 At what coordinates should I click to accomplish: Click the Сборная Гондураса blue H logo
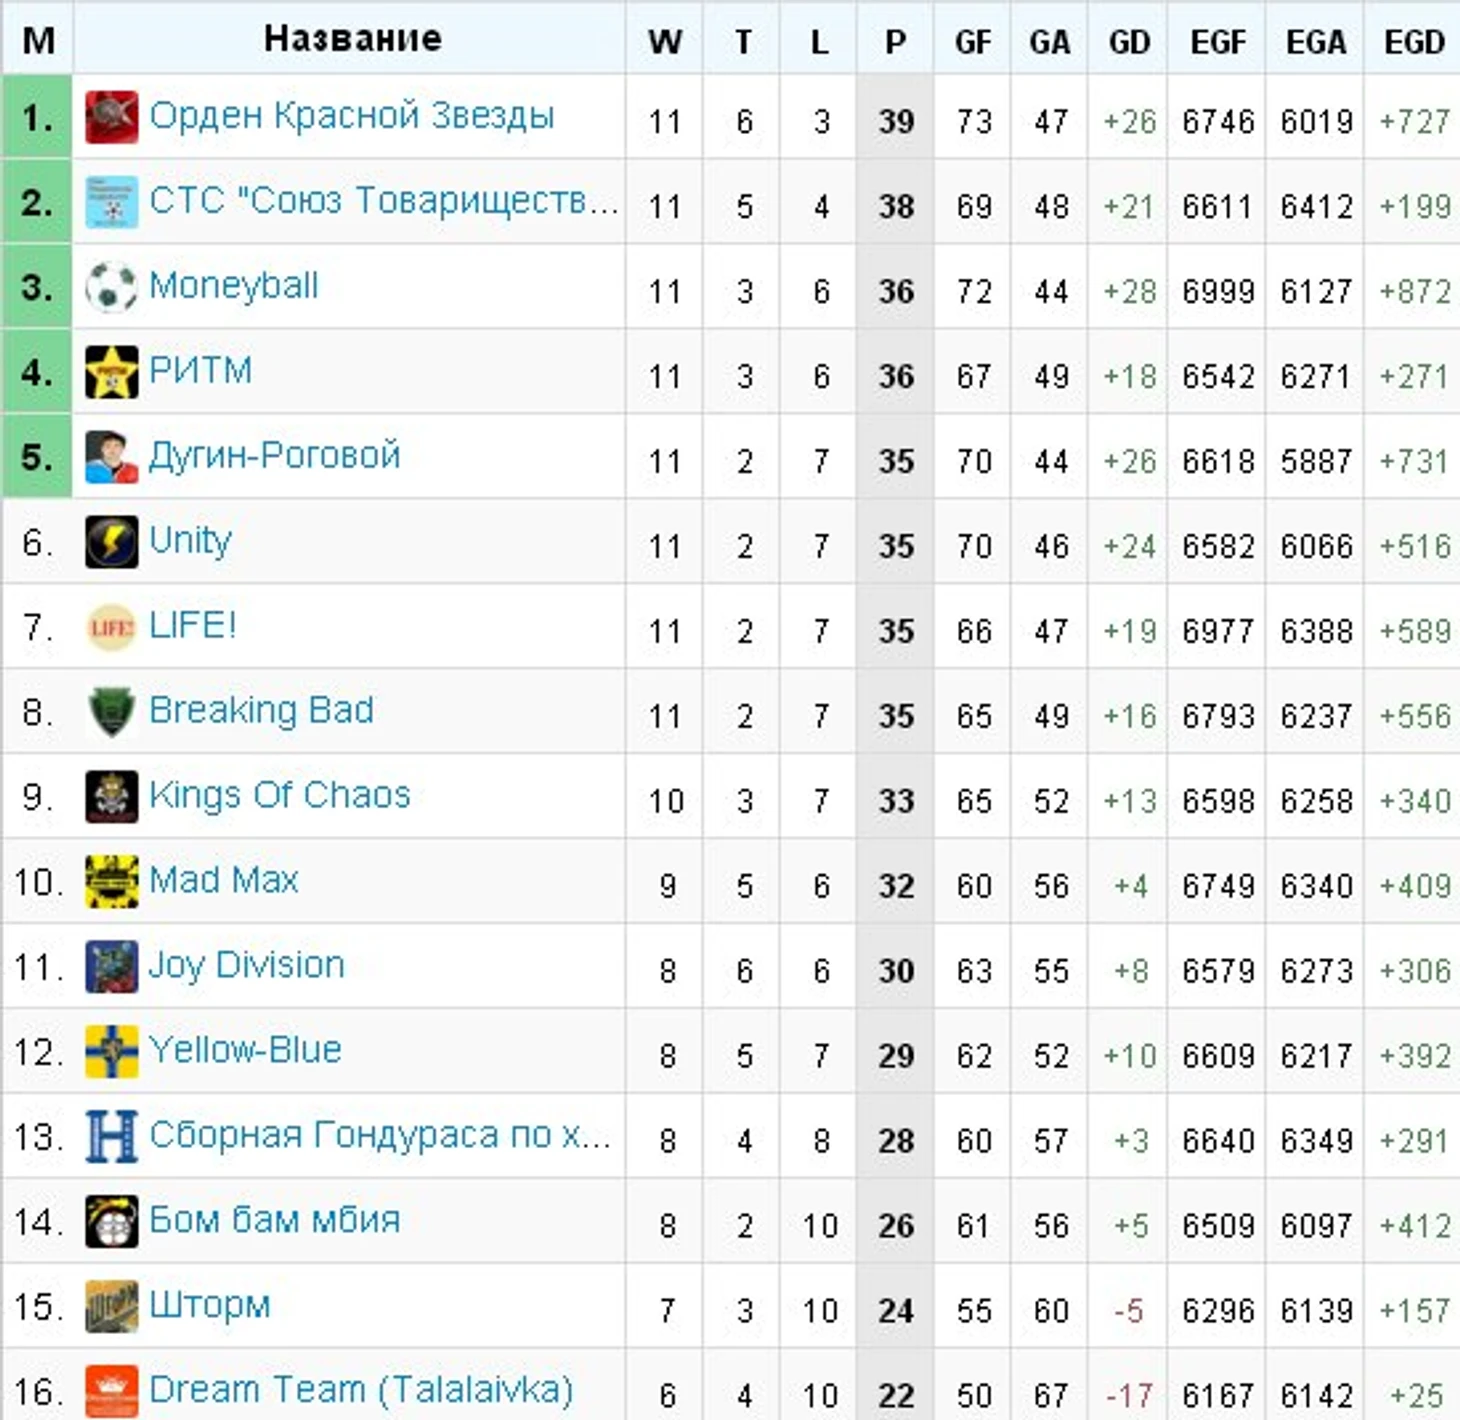coord(111,1137)
